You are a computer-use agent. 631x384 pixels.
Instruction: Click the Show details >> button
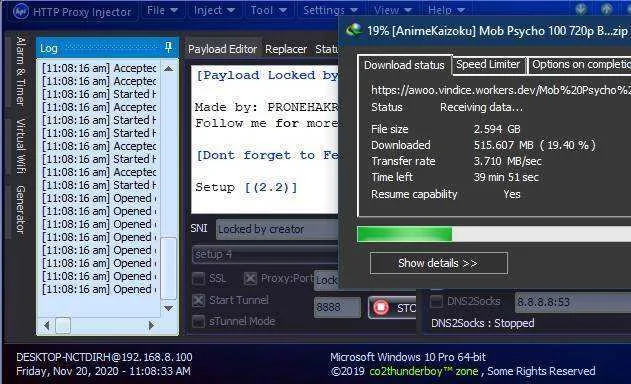(439, 263)
